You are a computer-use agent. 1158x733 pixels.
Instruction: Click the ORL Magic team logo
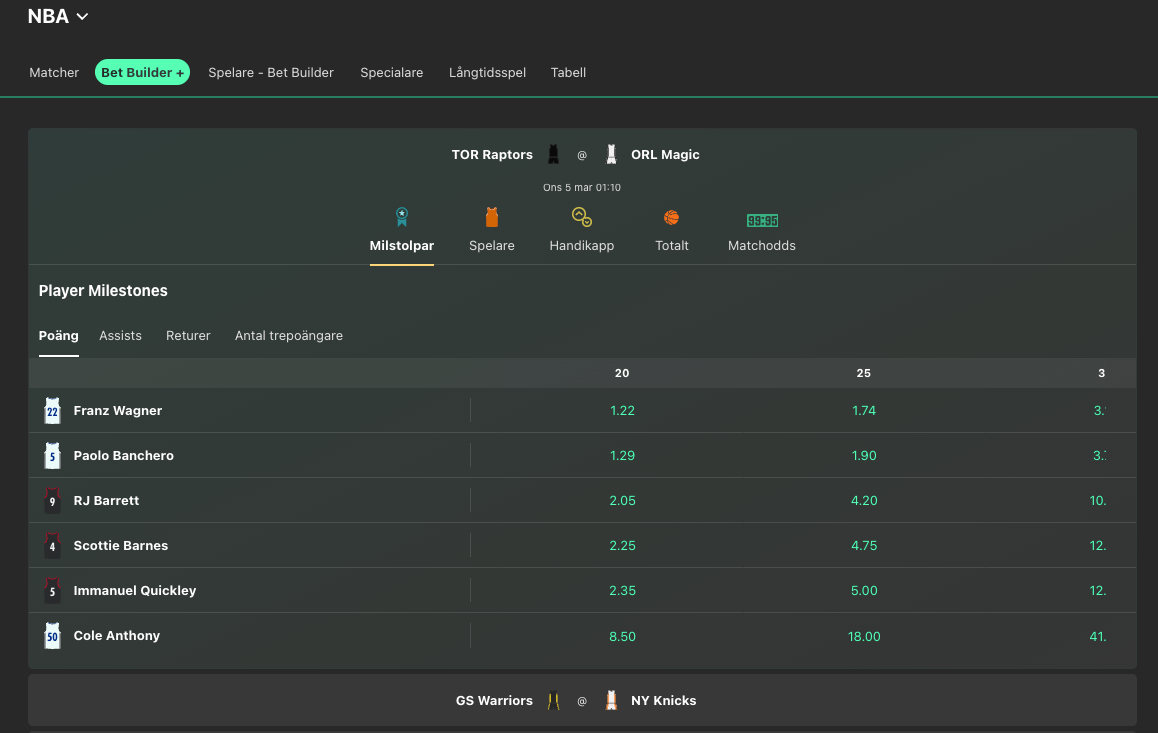point(611,154)
